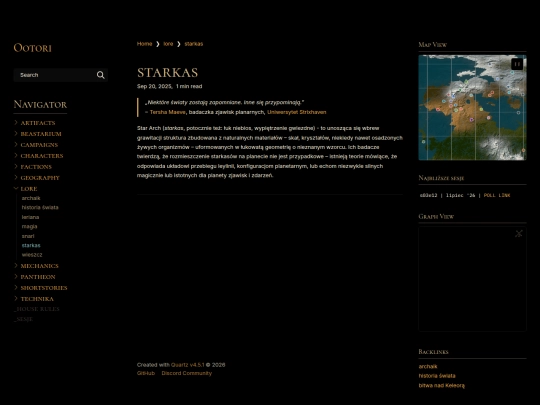Viewport: 540px width, 405px height.
Task: Open the Artifacts folder label
Action: point(38,123)
